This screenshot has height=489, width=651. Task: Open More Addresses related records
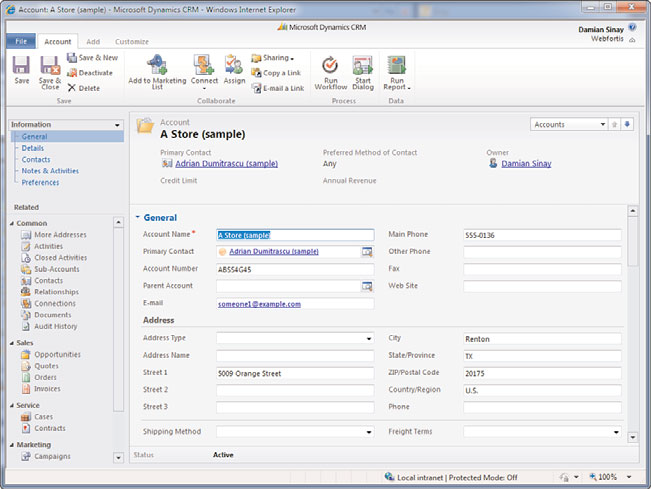tap(54, 235)
